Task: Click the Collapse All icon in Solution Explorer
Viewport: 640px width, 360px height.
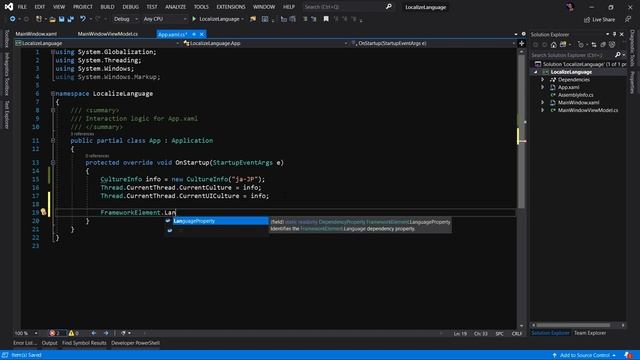Action: [603, 45]
